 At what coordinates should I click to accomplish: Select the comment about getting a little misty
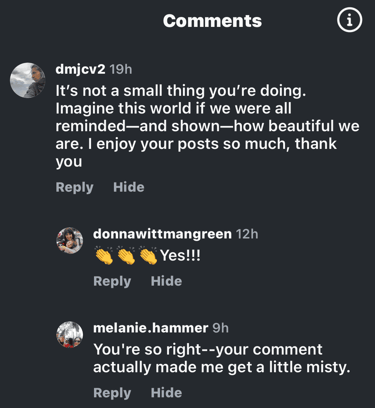222,358
